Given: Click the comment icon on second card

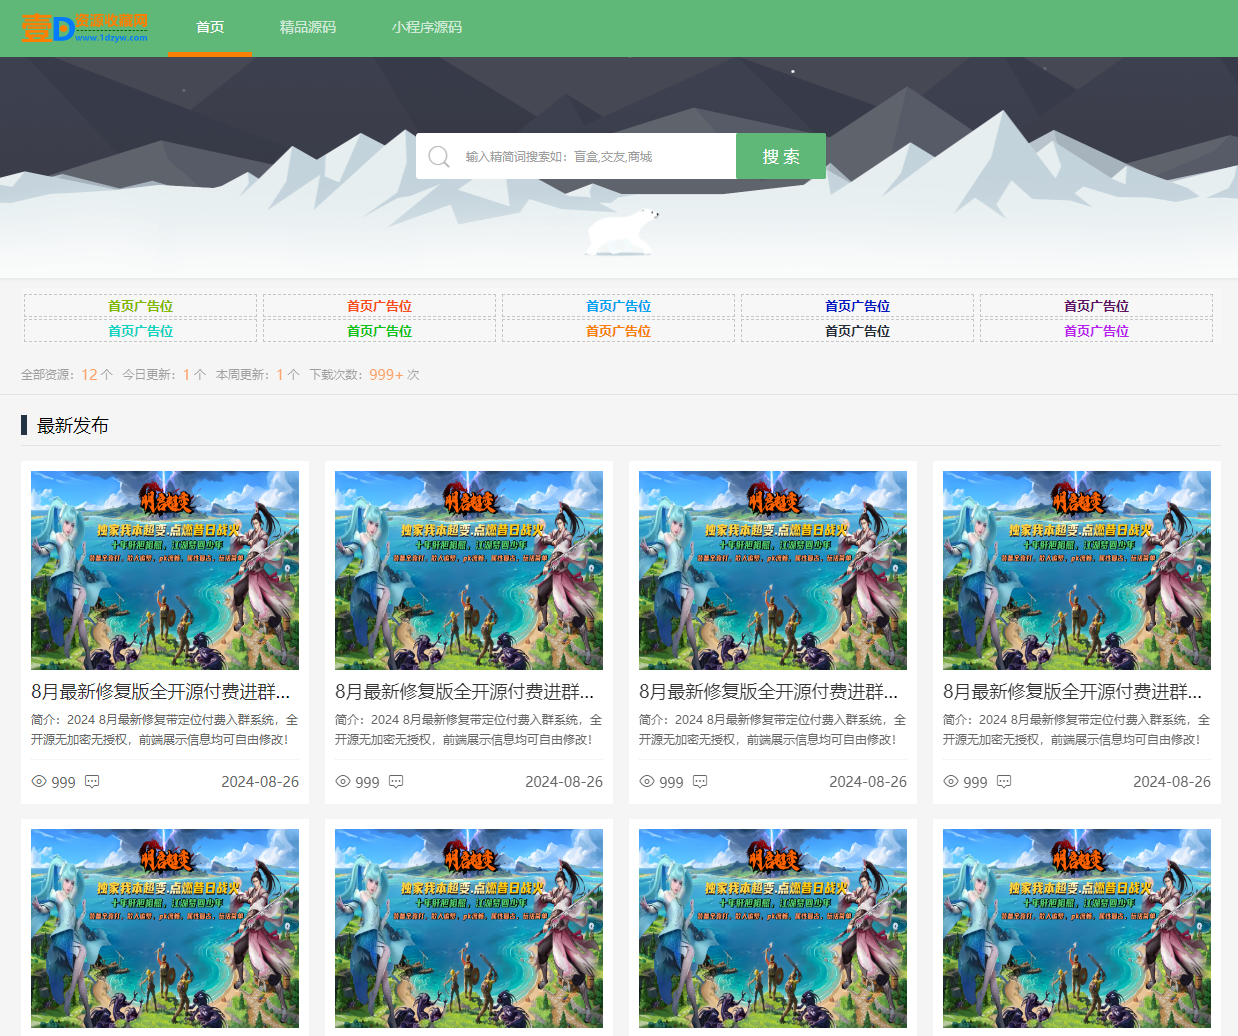Looking at the screenshot, I should pyautogui.click(x=396, y=782).
